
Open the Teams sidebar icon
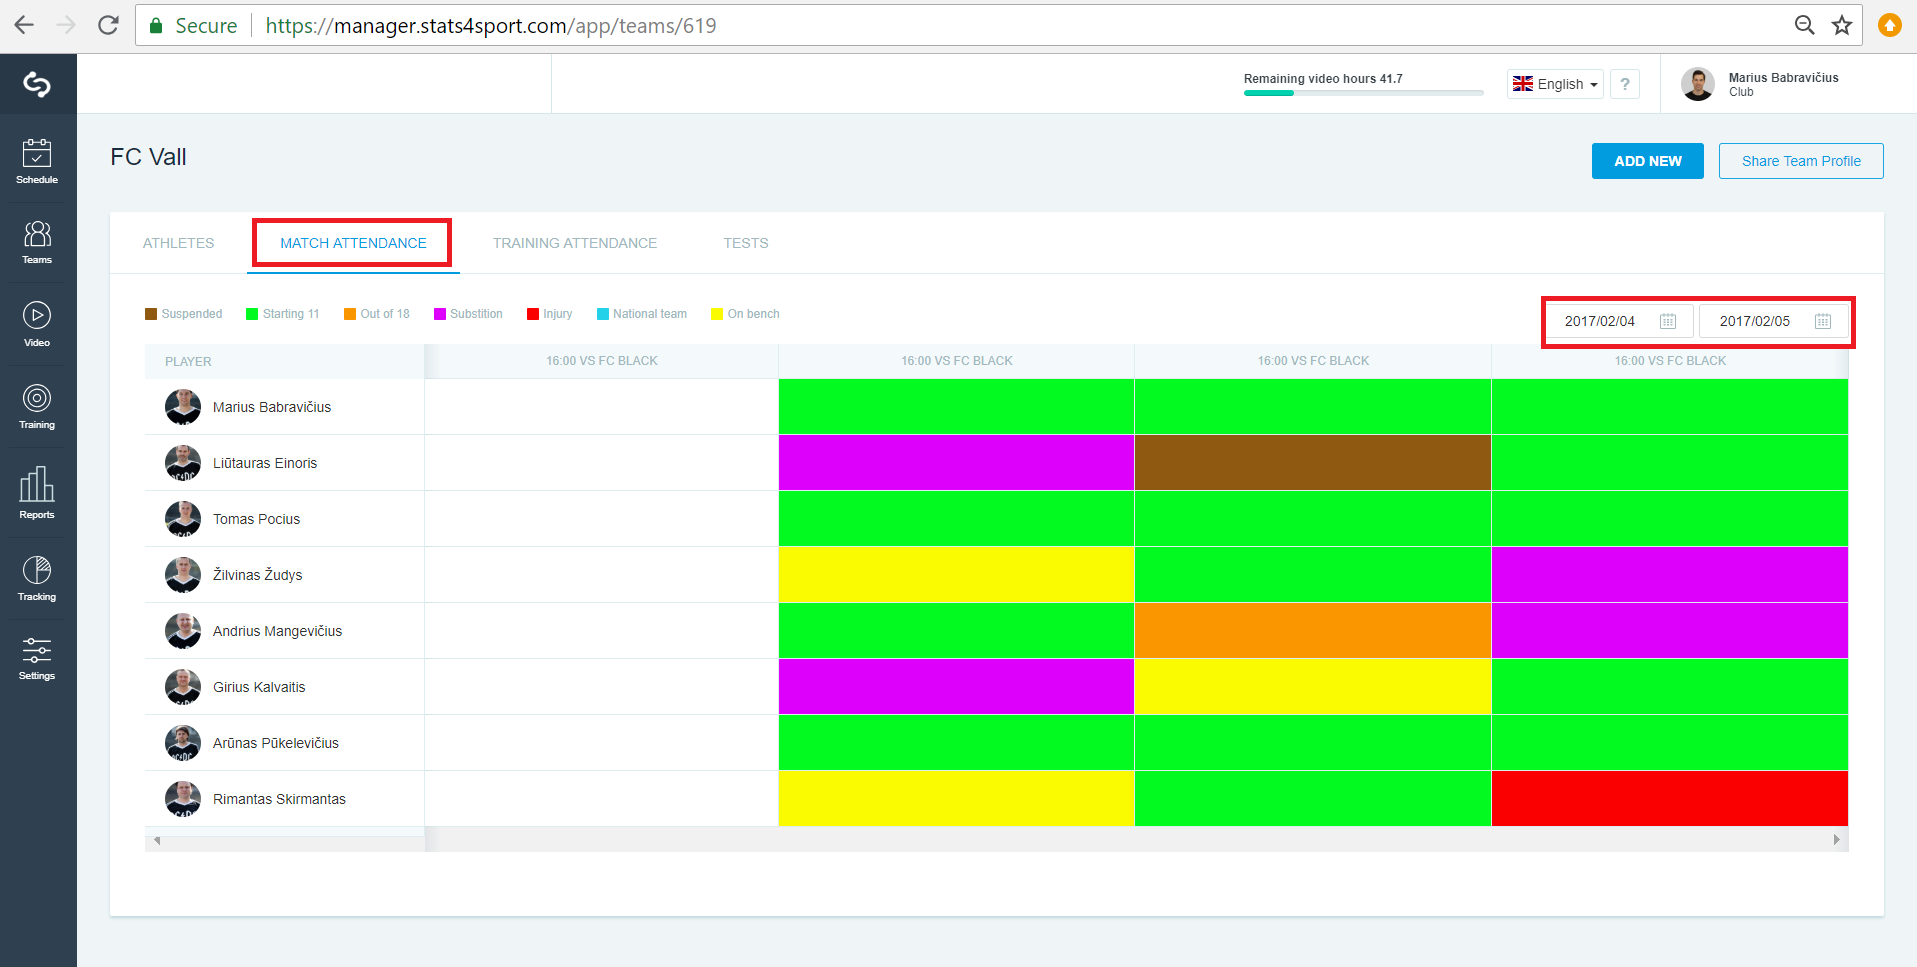tap(37, 242)
